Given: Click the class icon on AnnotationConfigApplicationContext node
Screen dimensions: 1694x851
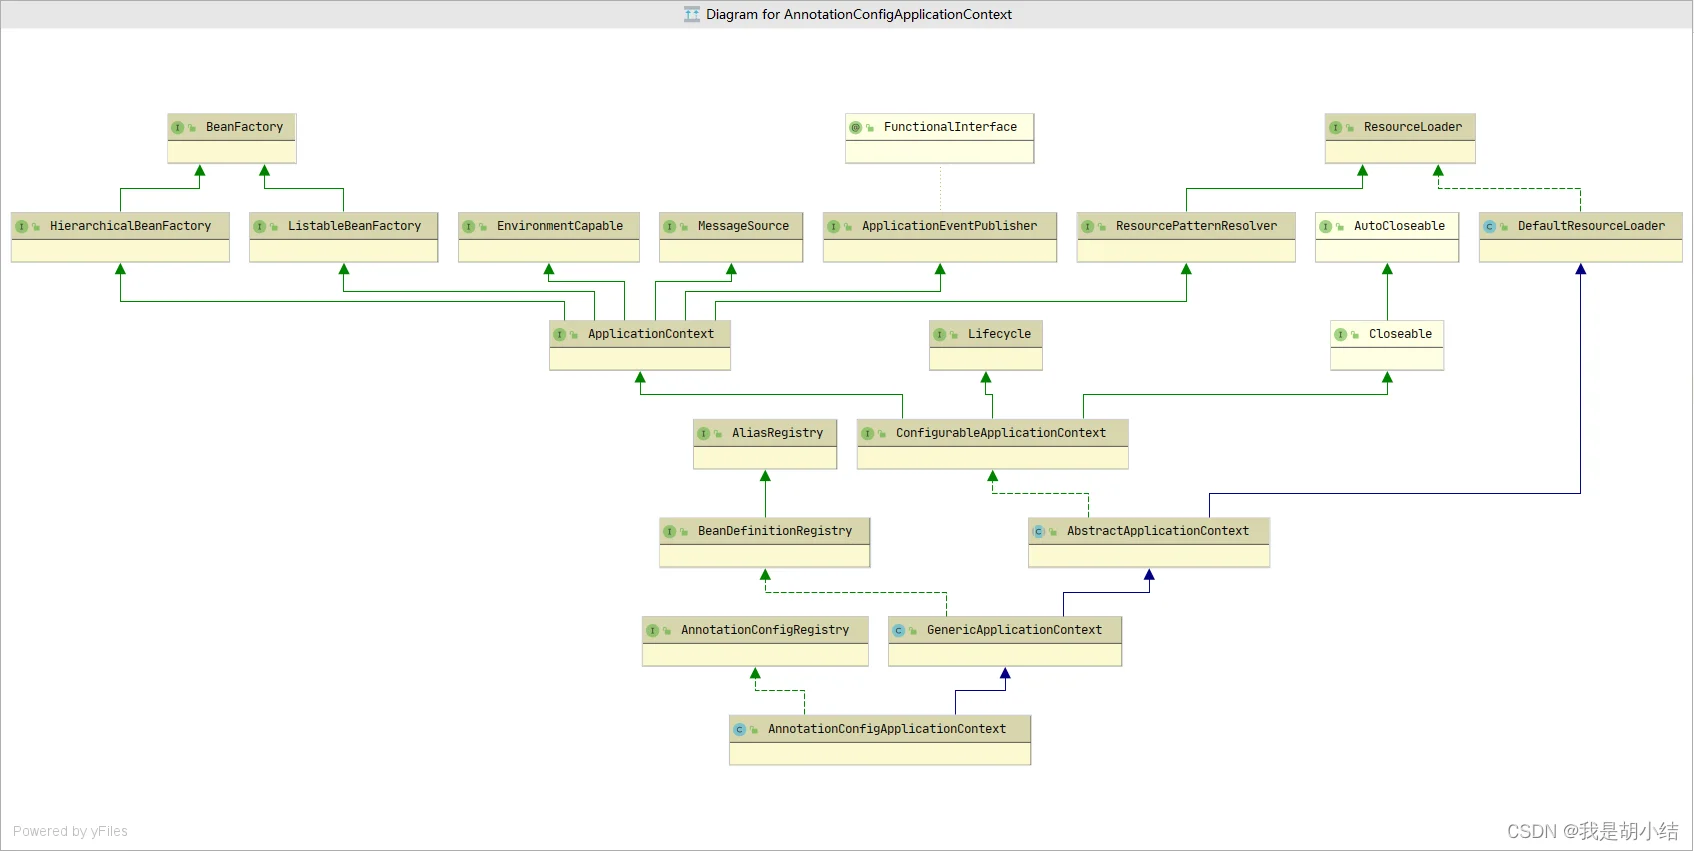Looking at the screenshot, I should pos(739,730).
